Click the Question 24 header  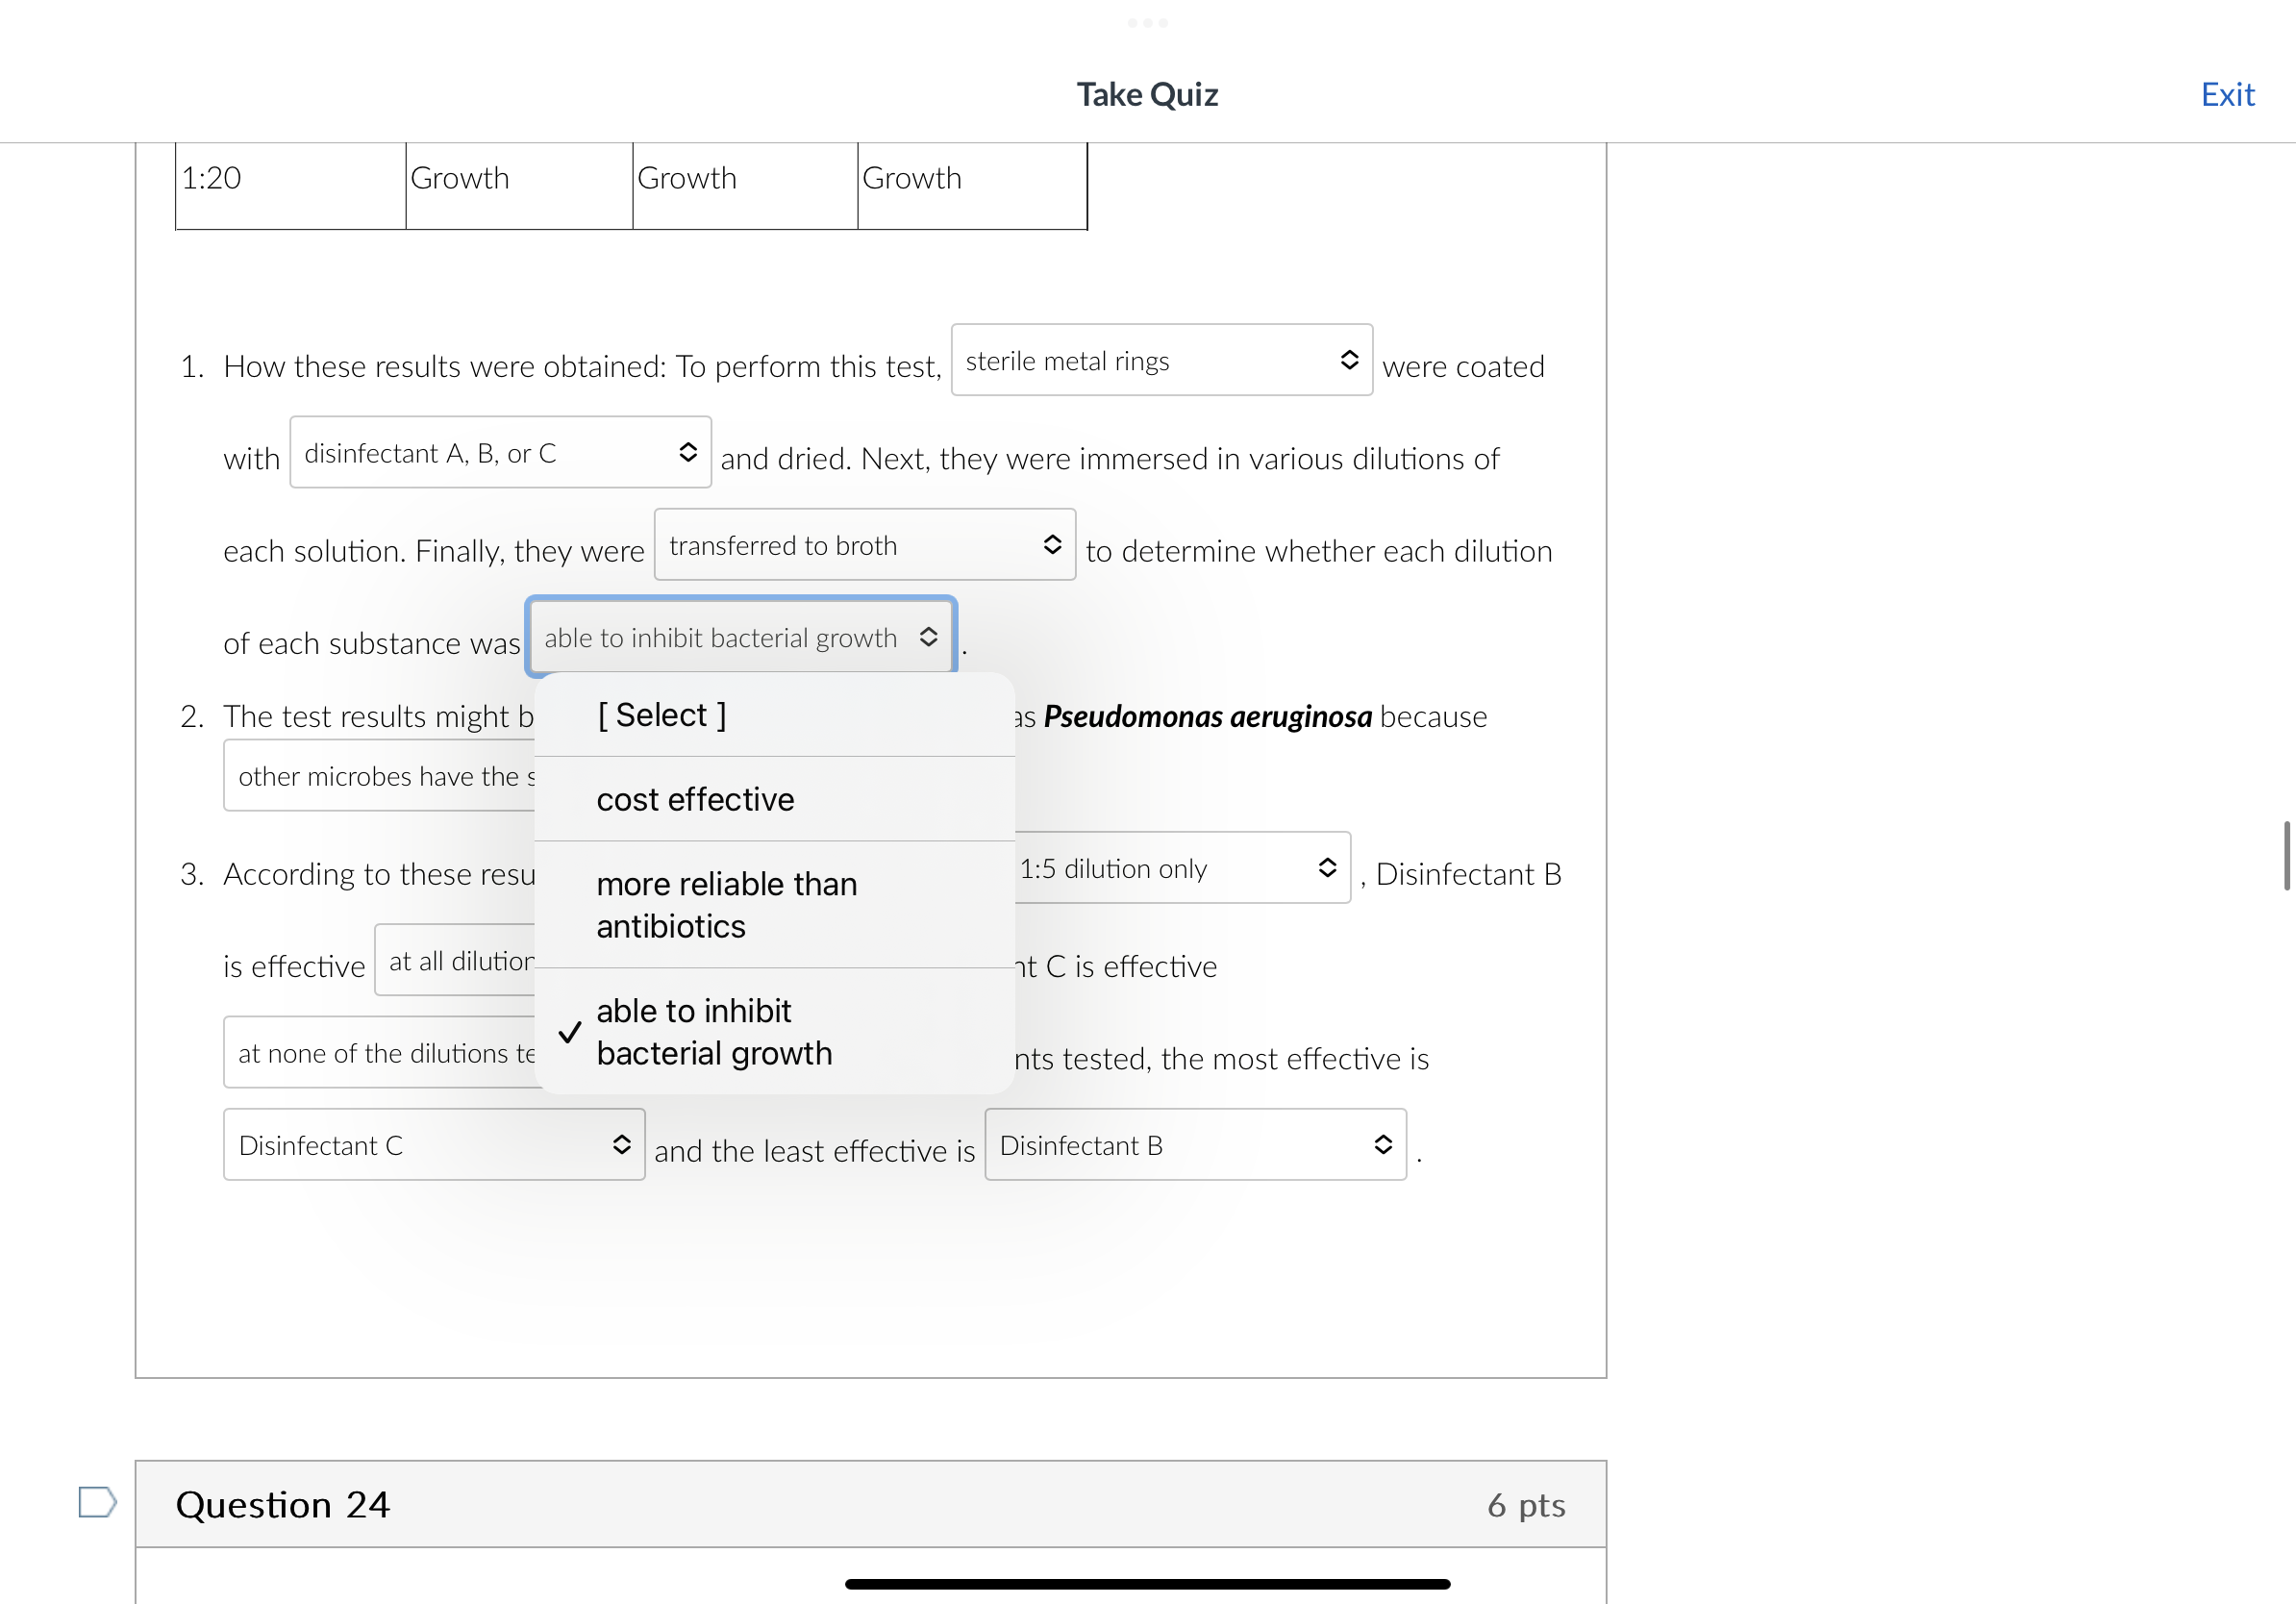coord(282,1504)
